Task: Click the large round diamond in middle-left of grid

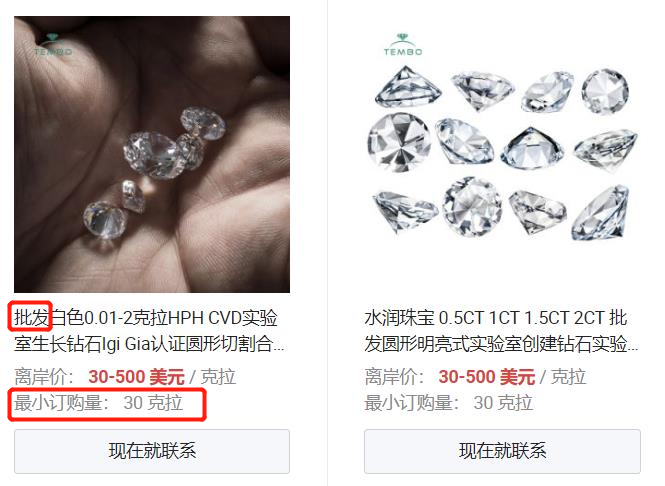Action: click(x=399, y=142)
